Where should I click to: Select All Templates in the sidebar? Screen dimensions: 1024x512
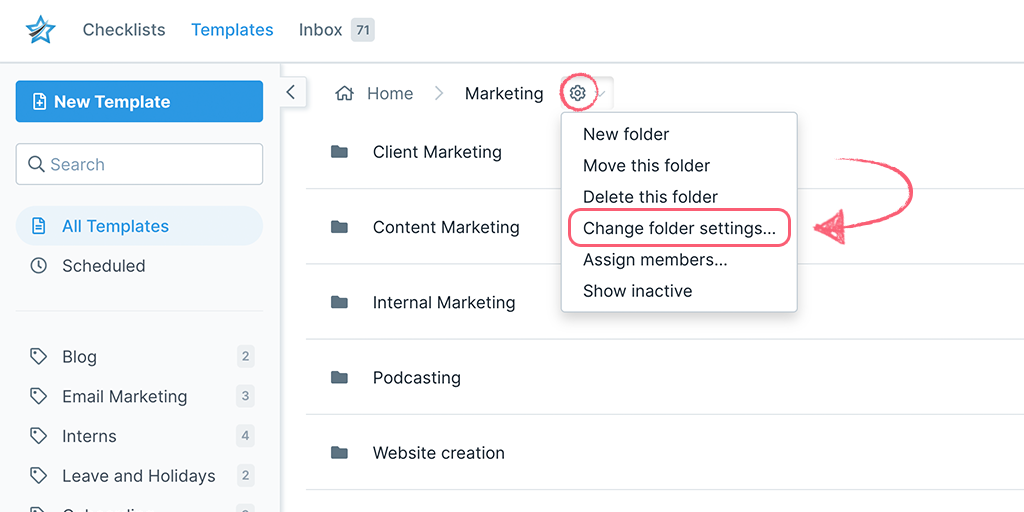(139, 226)
